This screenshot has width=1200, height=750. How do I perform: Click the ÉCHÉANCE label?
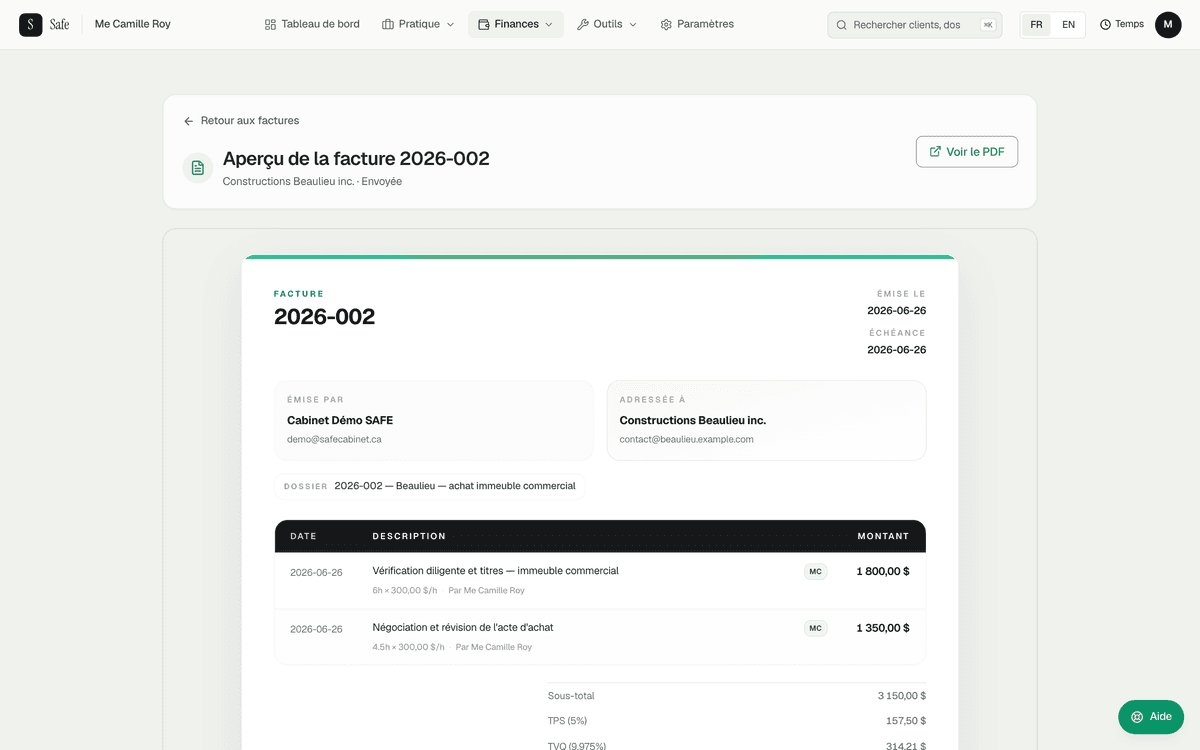coord(897,333)
